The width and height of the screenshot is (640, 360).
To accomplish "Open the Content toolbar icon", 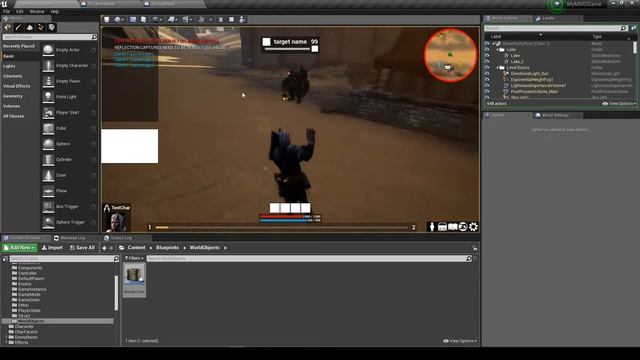I will point(133,19).
